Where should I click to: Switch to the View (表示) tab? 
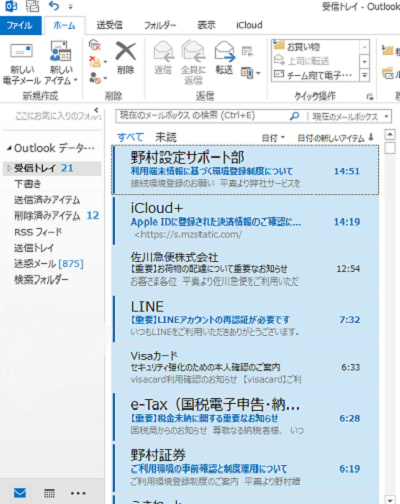click(x=206, y=25)
